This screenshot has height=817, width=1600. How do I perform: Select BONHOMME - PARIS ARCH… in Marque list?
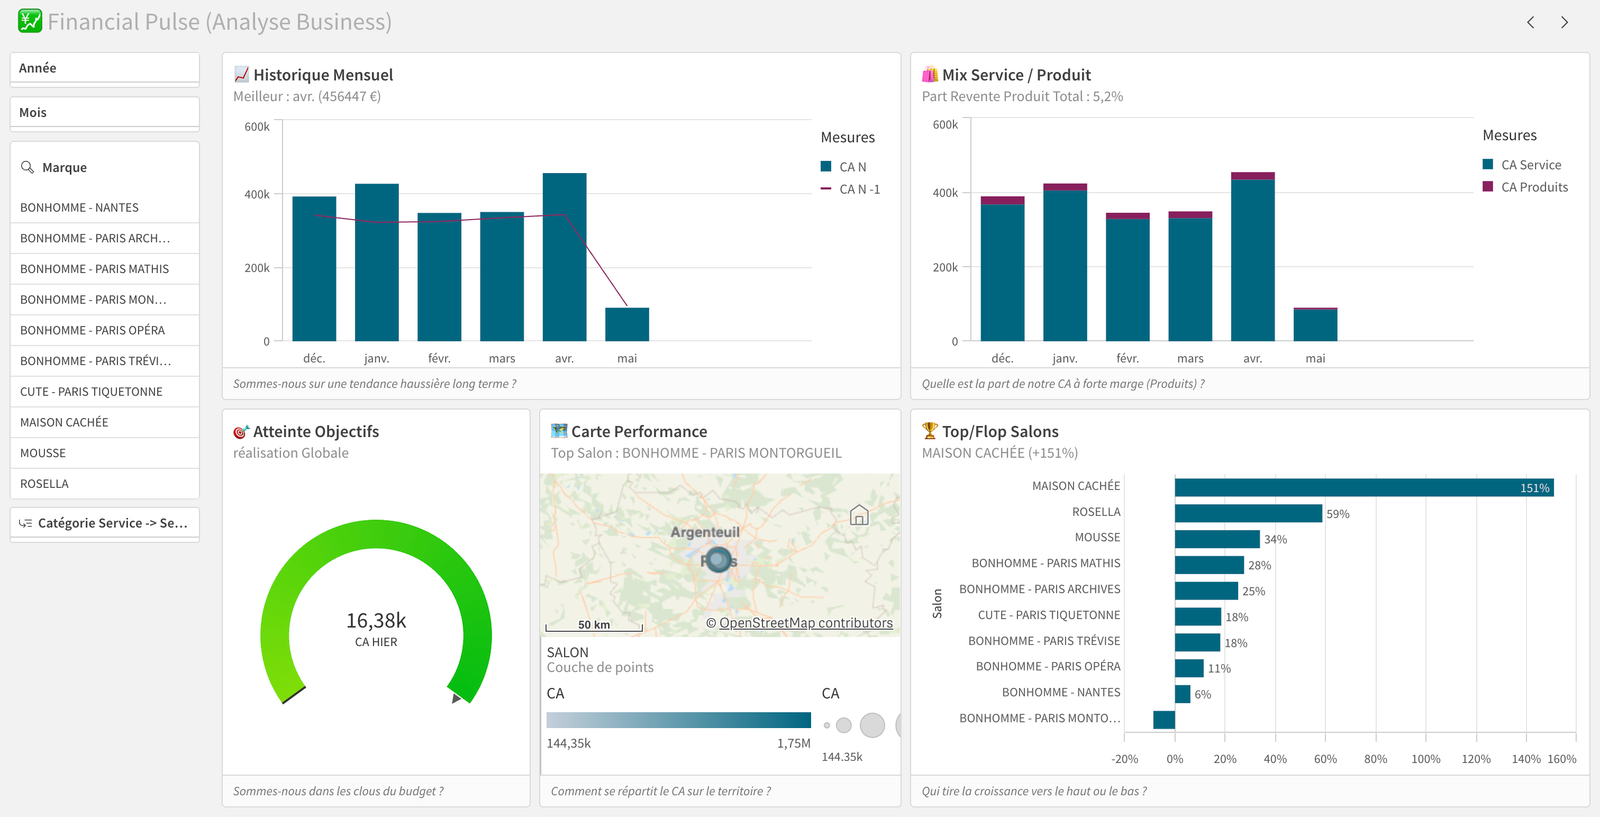click(x=105, y=238)
